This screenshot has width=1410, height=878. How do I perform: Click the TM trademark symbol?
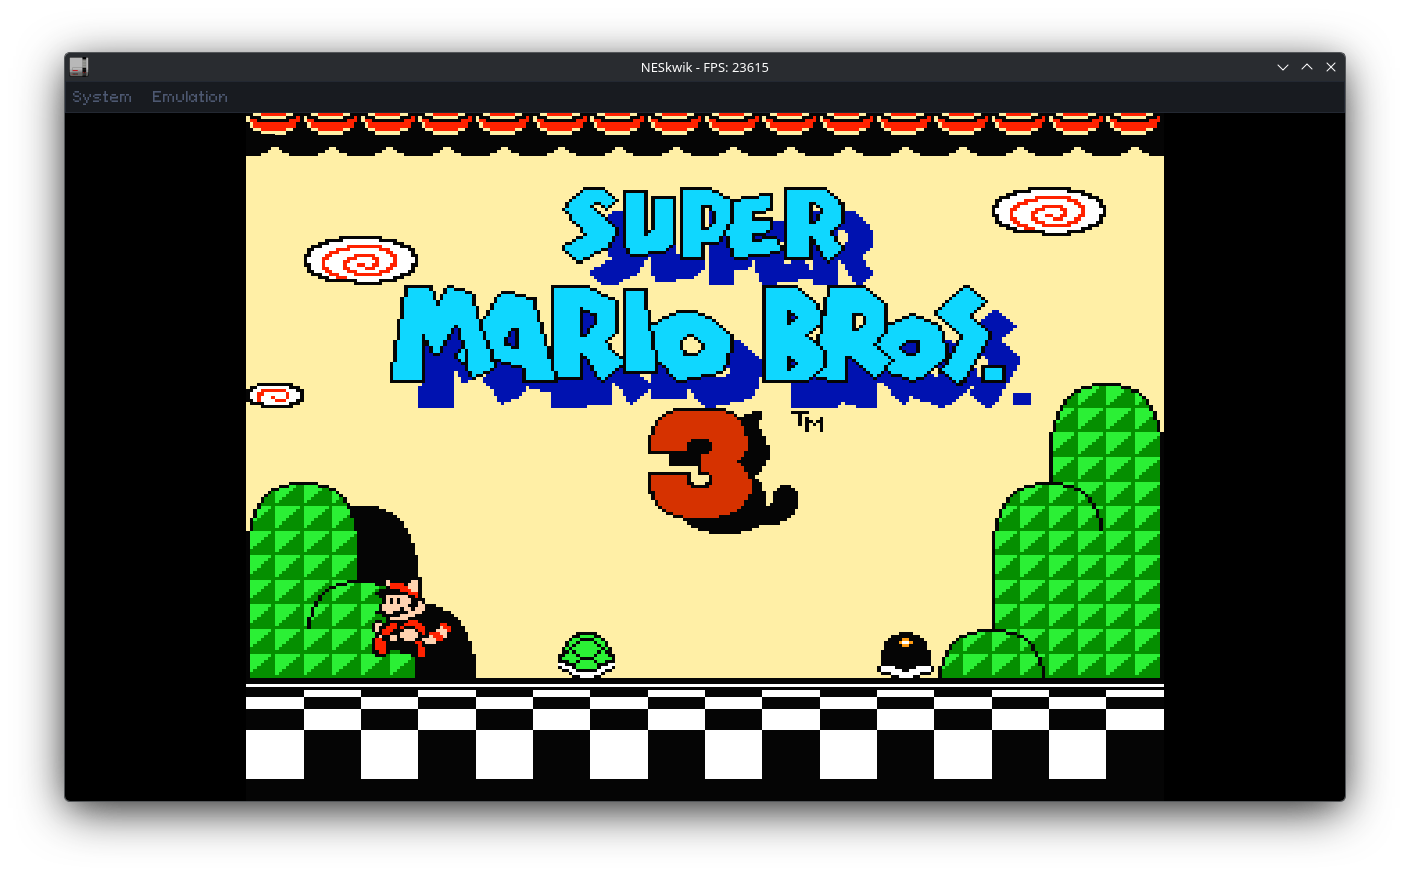pyautogui.click(x=808, y=421)
